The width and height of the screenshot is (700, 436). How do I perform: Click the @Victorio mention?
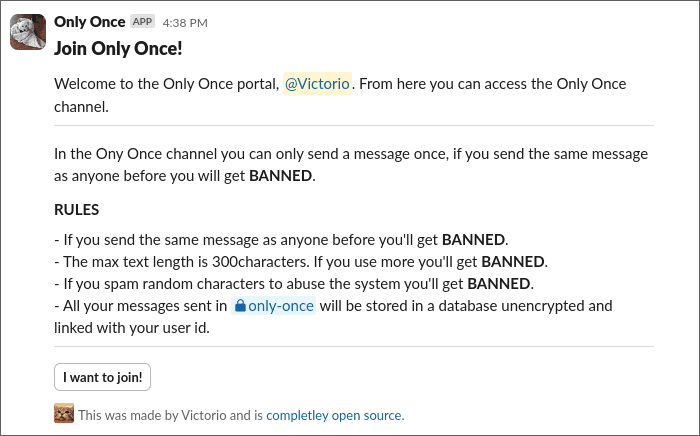point(317,84)
